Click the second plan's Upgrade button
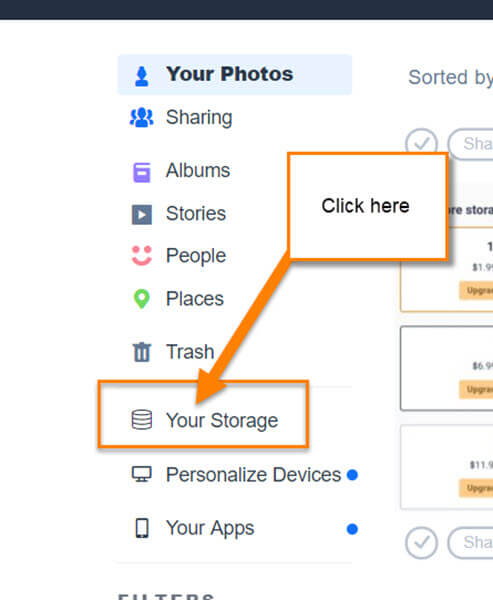The height and width of the screenshot is (600, 493). [x=476, y=390]
